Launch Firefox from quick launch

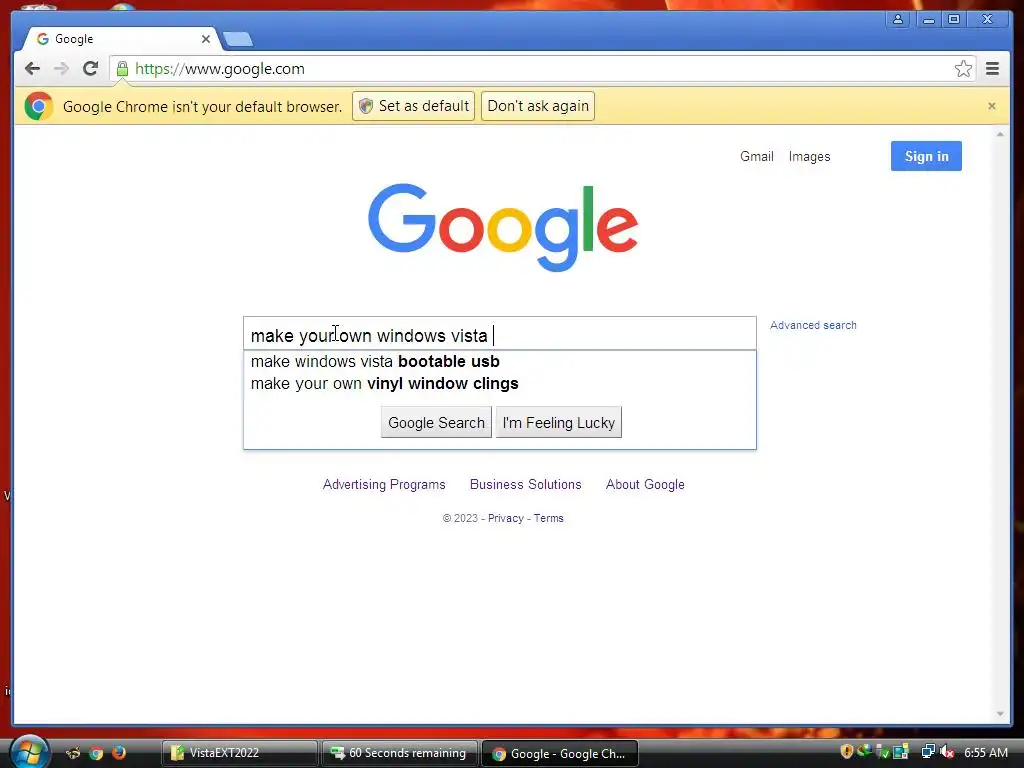[119, 753]
